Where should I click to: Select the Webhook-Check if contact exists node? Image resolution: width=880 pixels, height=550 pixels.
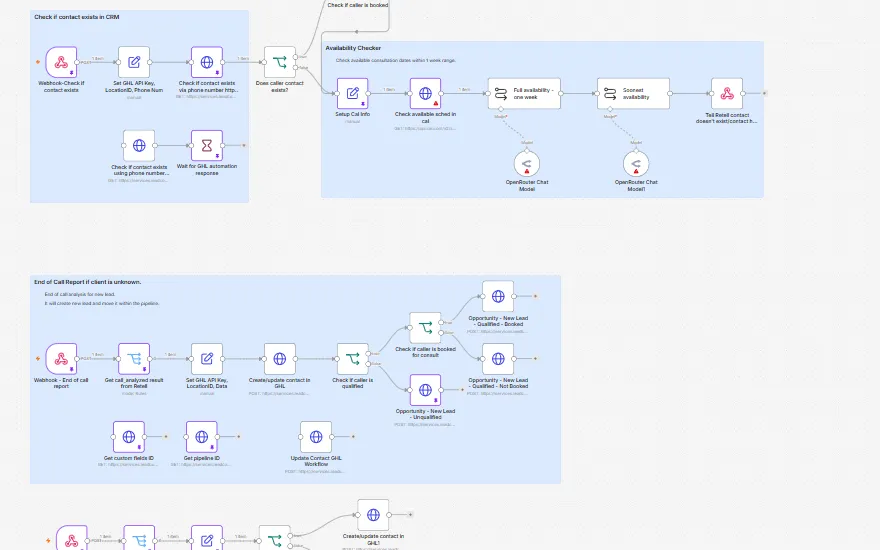61,62
